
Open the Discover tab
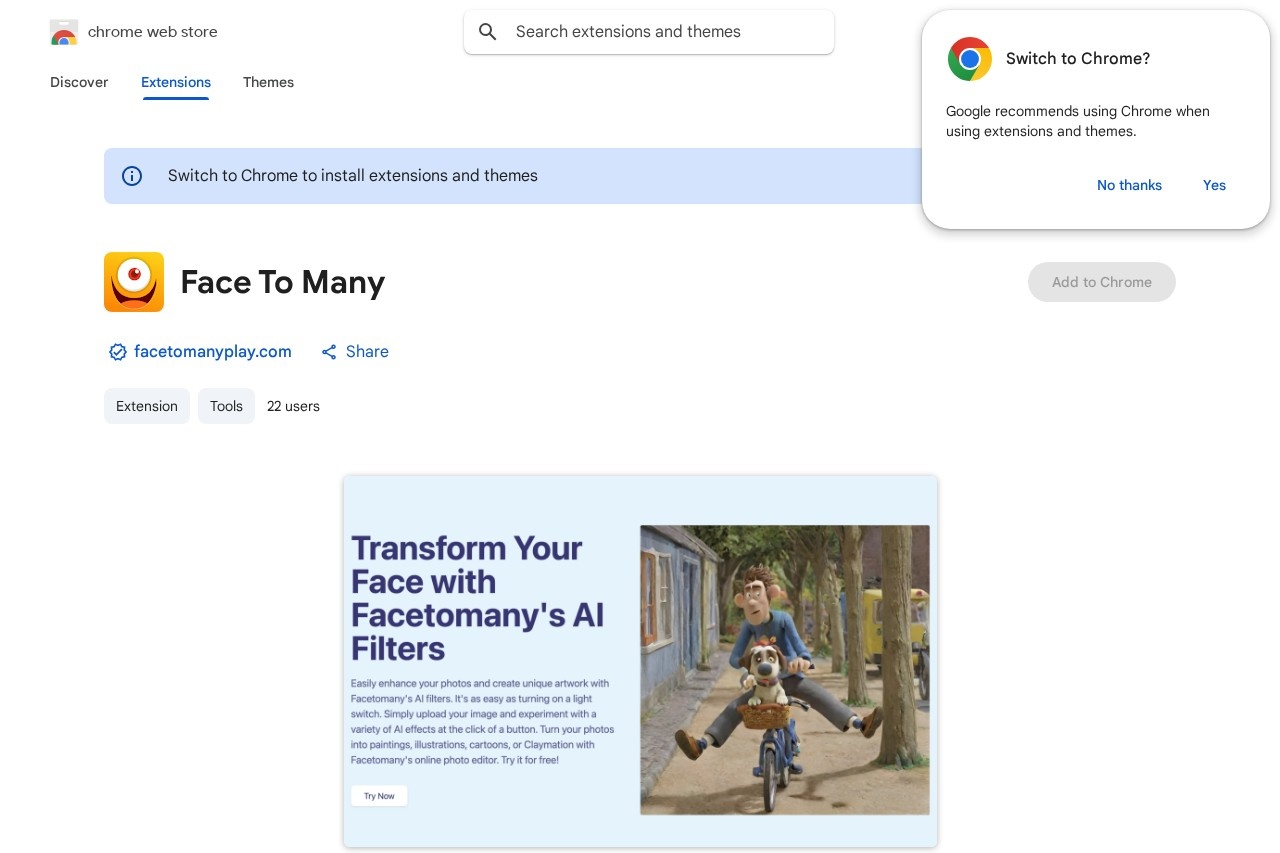pyautogui.click(x=79, y=82)
